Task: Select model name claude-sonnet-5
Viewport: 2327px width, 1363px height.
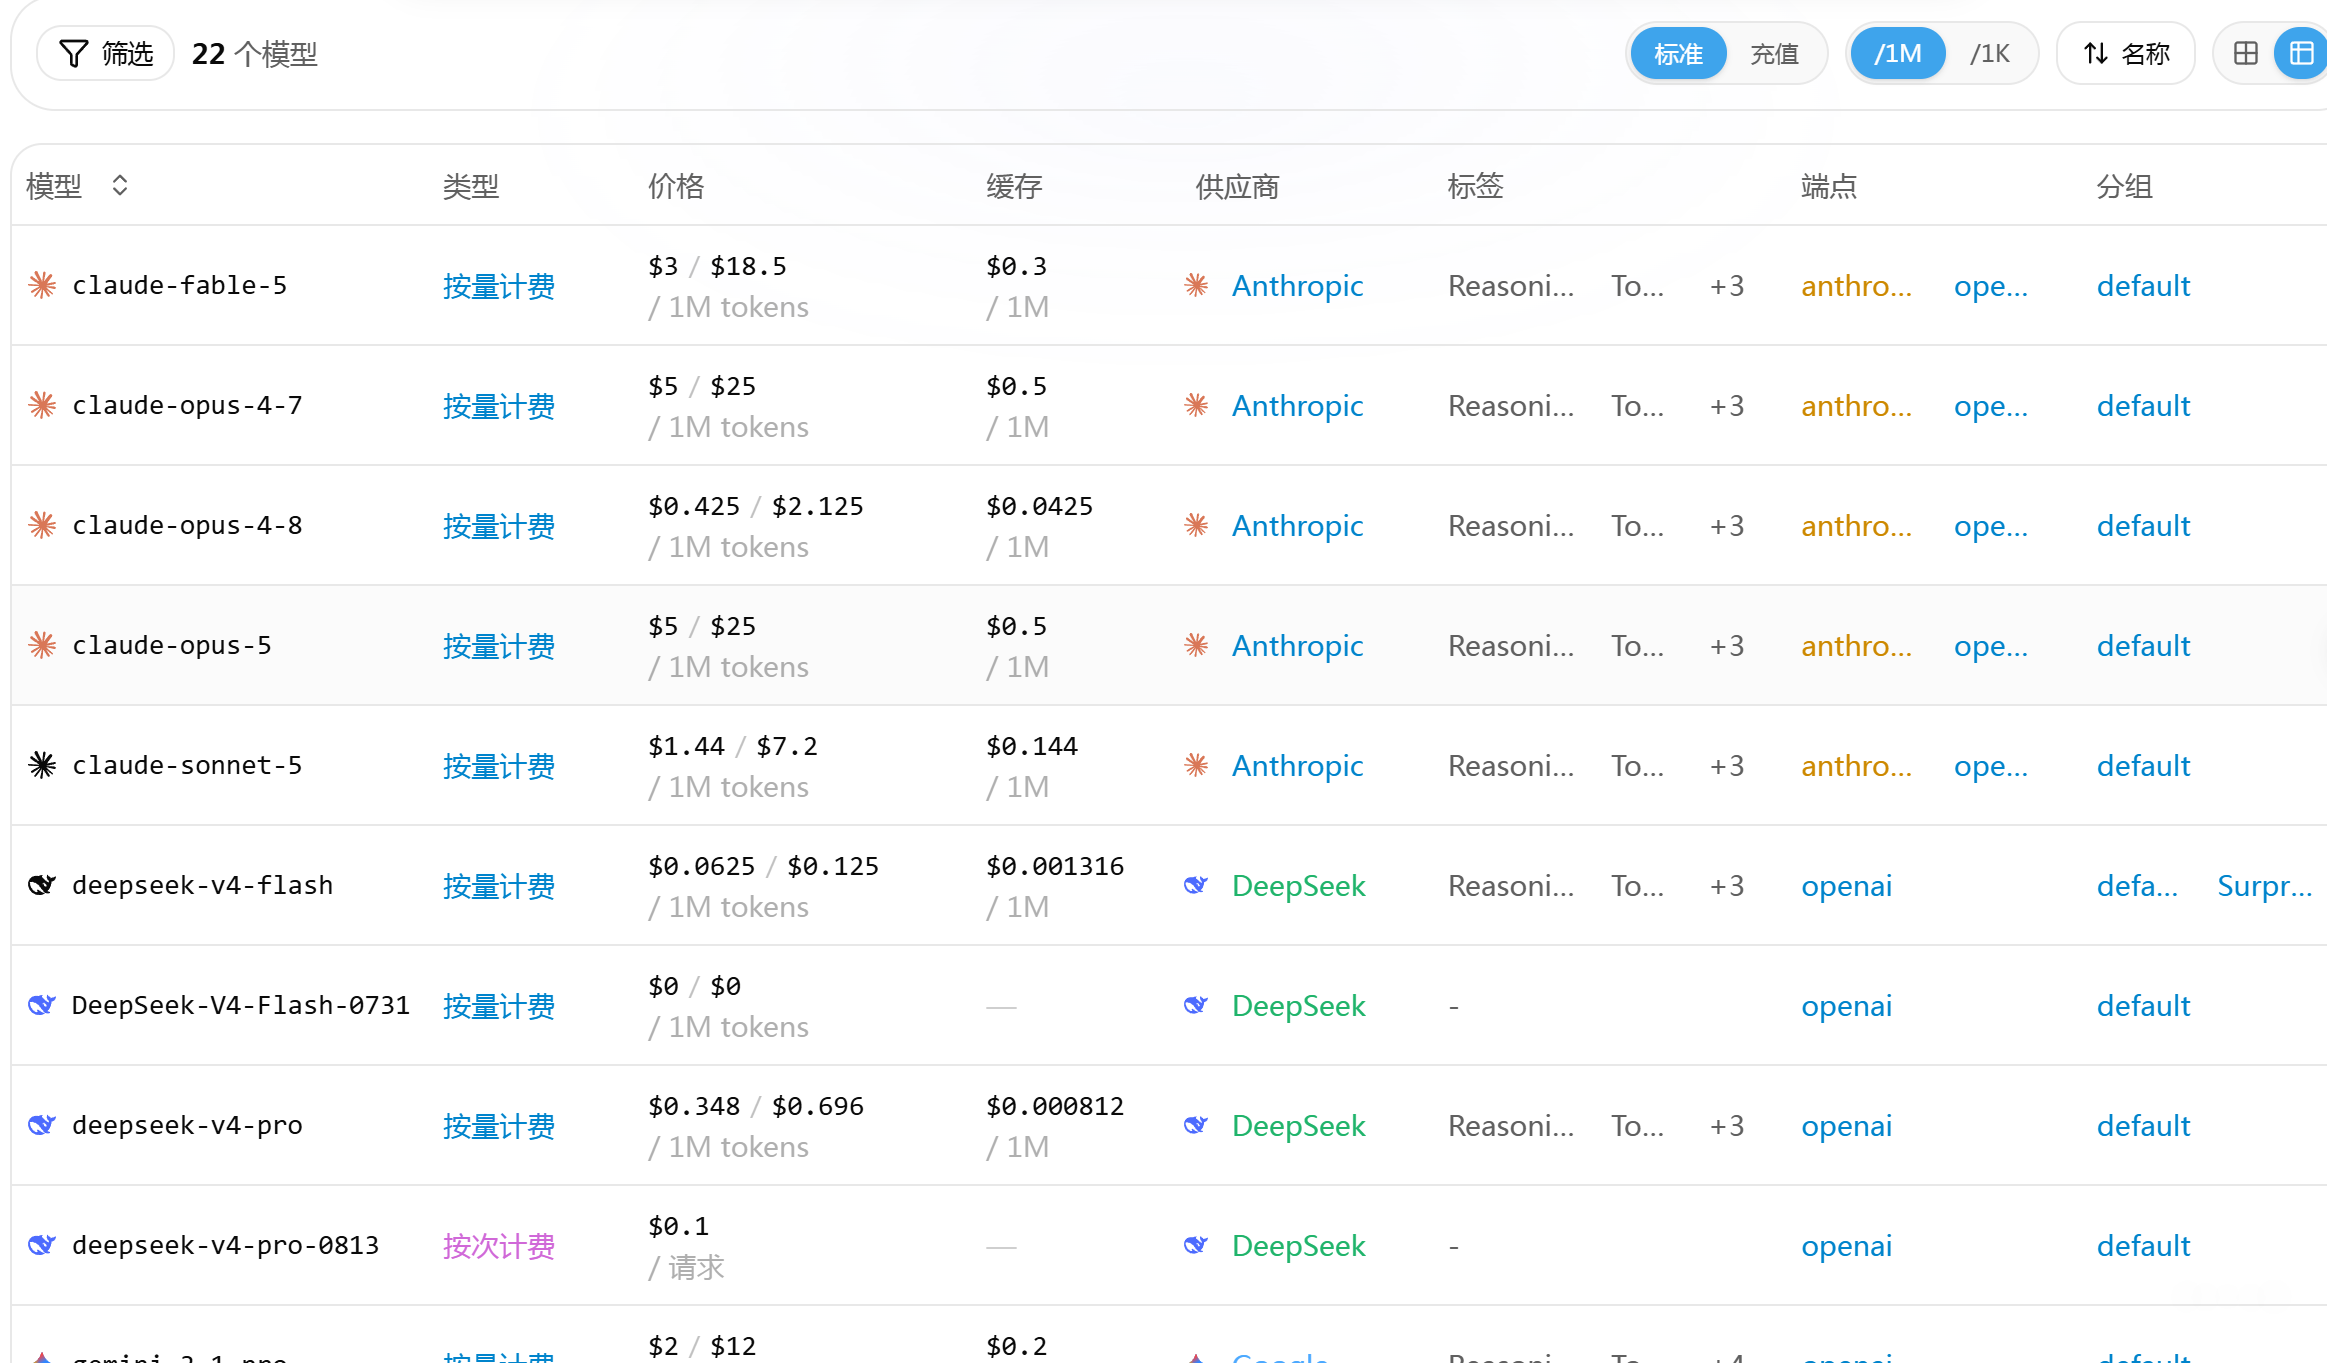Action: point(187,765)
